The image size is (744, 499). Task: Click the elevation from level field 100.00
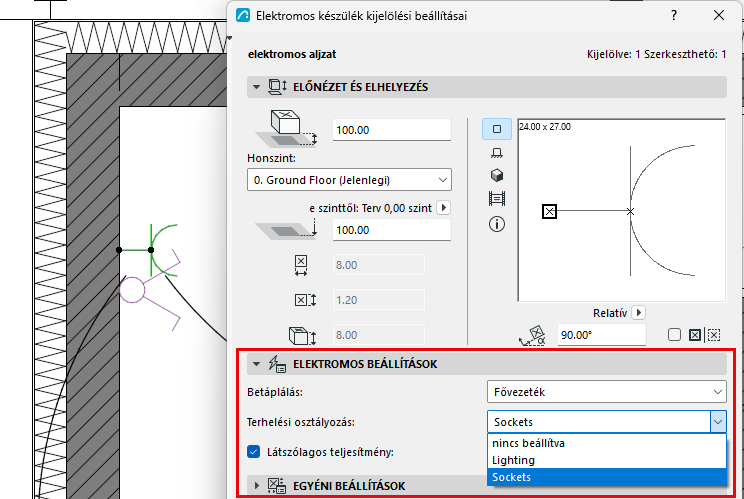click(392, 230)
